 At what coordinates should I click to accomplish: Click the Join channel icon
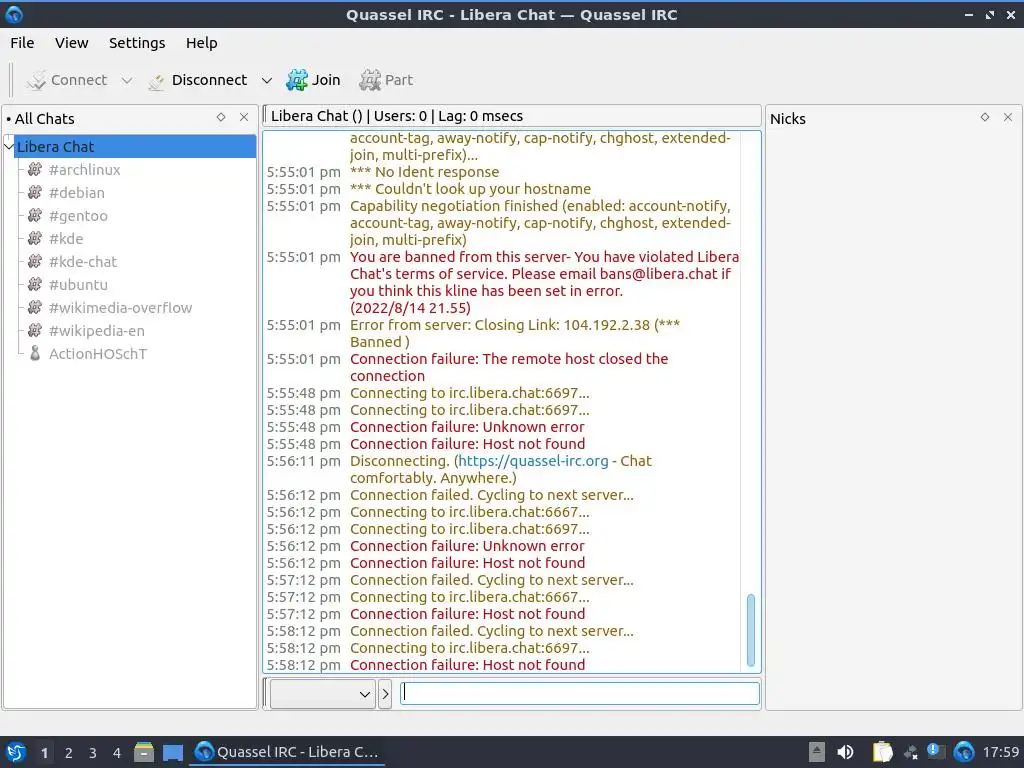click(x=297, y=80)
